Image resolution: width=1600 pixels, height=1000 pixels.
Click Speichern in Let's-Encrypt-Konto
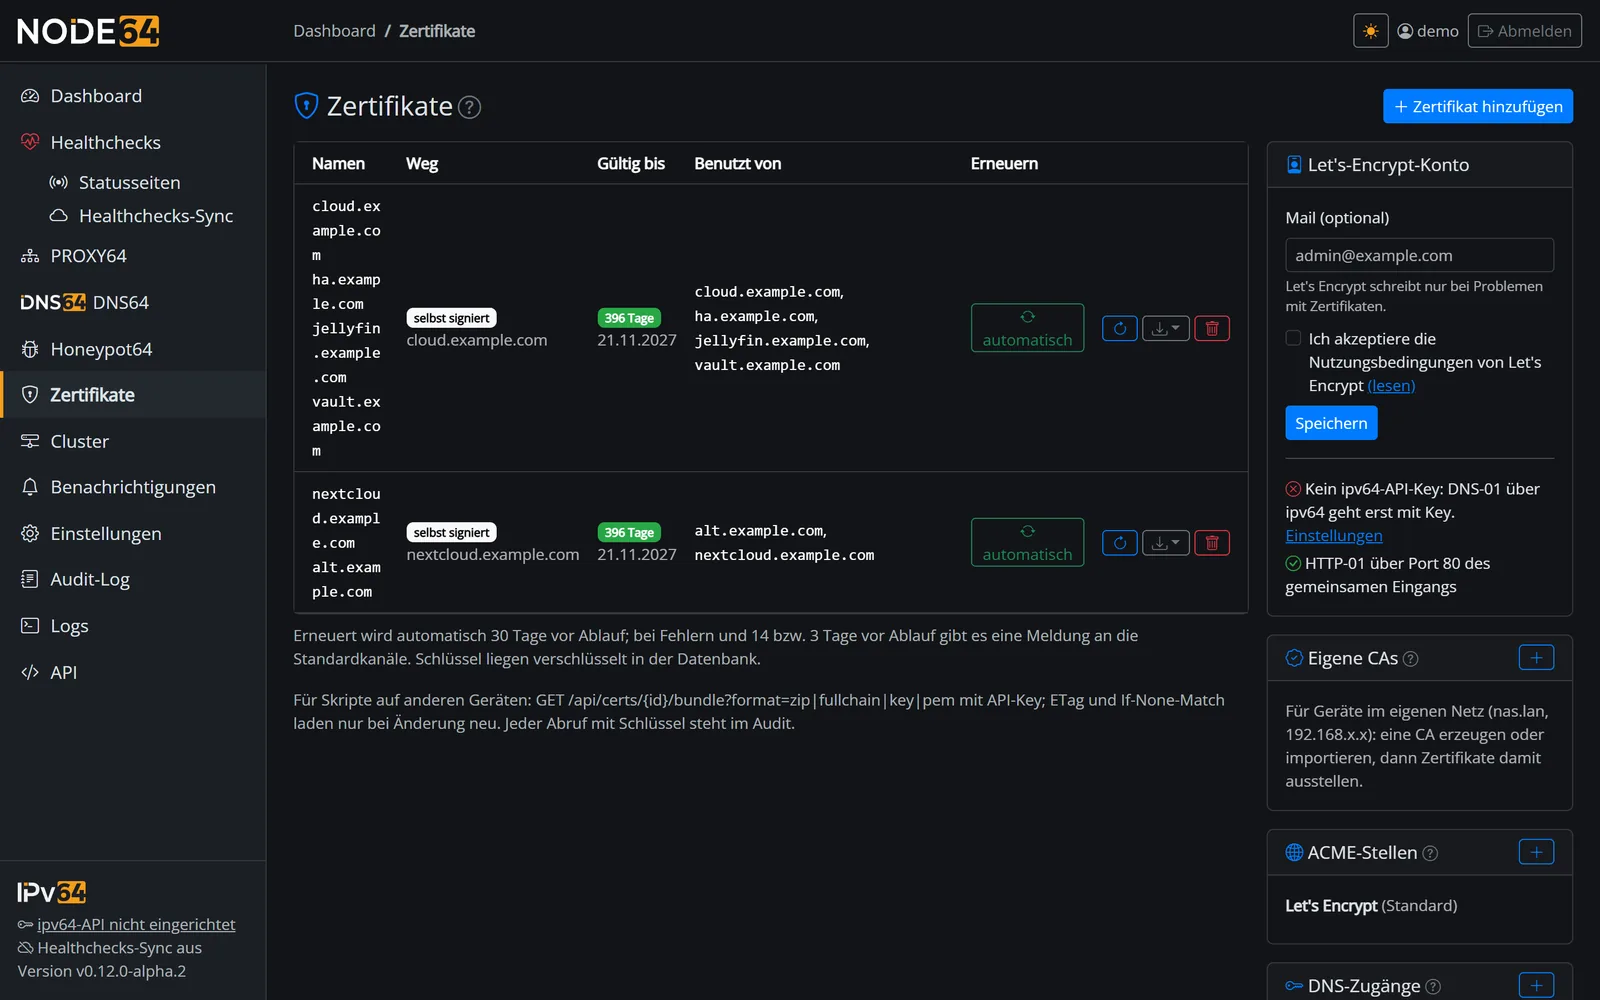click(1331, 423)
